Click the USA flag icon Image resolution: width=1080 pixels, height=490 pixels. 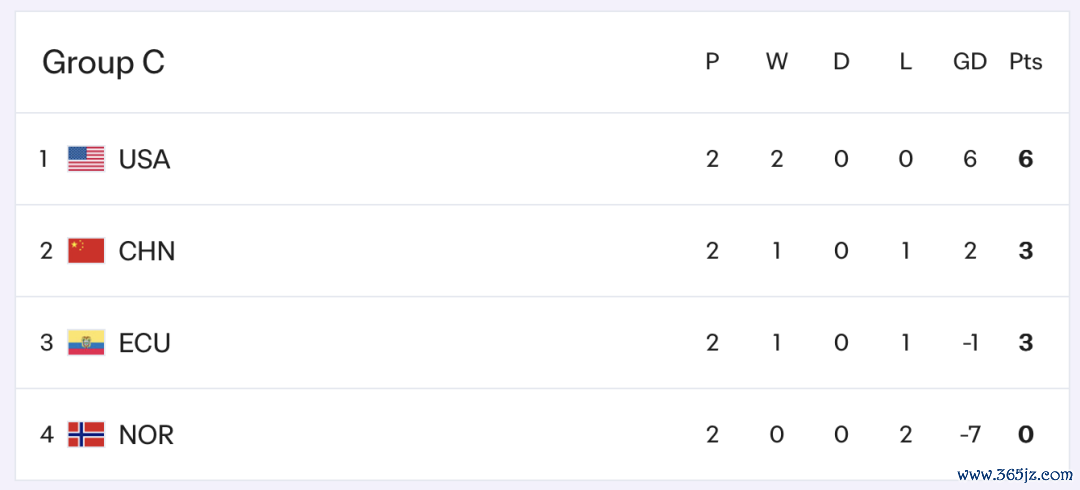click(x=86, y=159)
